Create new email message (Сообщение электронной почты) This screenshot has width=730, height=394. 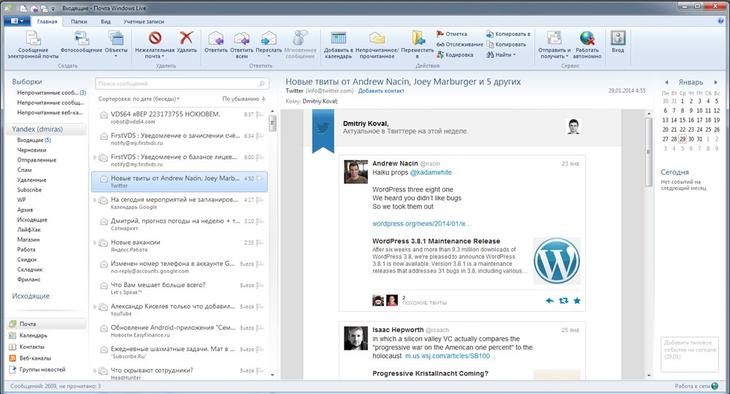(x=33, y=38)
